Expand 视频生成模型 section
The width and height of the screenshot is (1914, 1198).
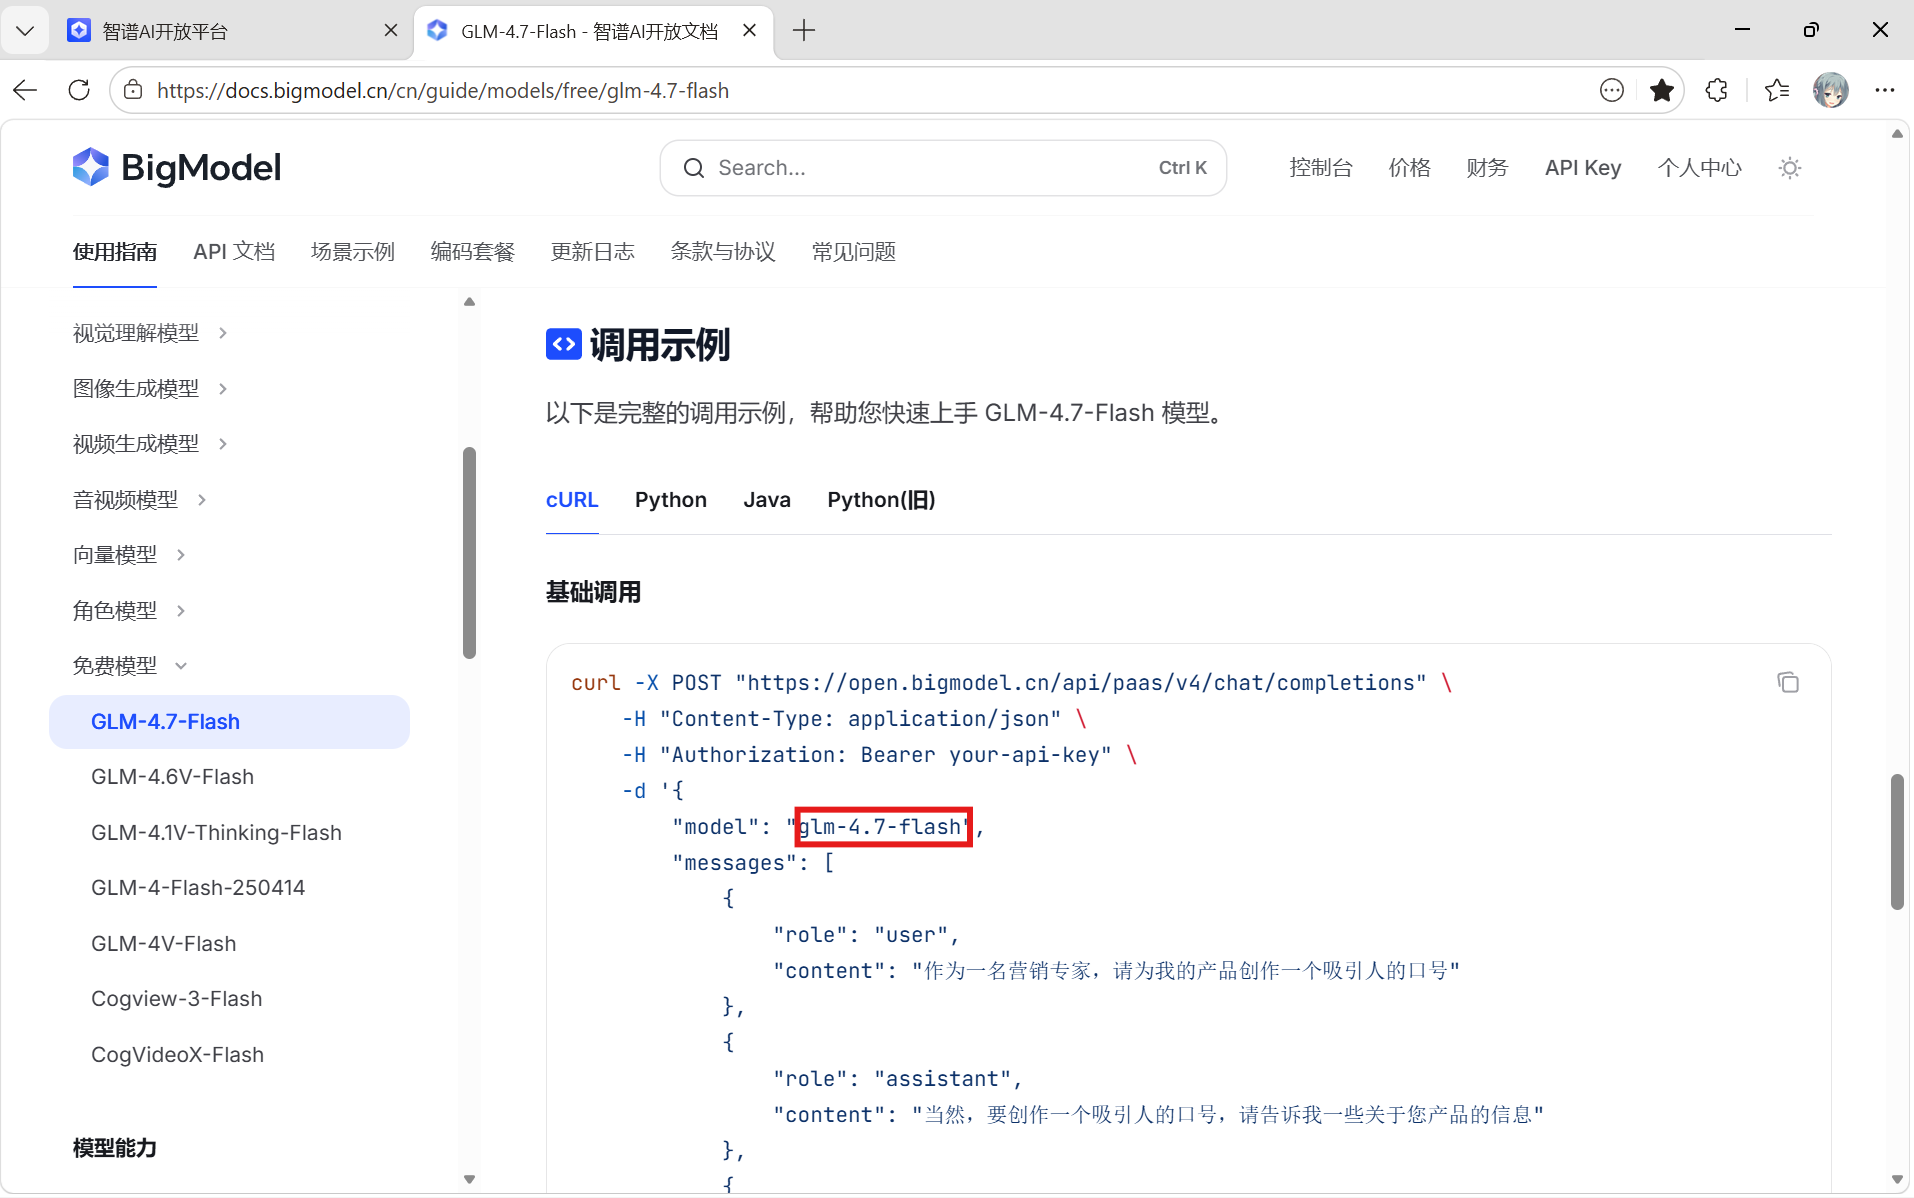click(150, 443)
